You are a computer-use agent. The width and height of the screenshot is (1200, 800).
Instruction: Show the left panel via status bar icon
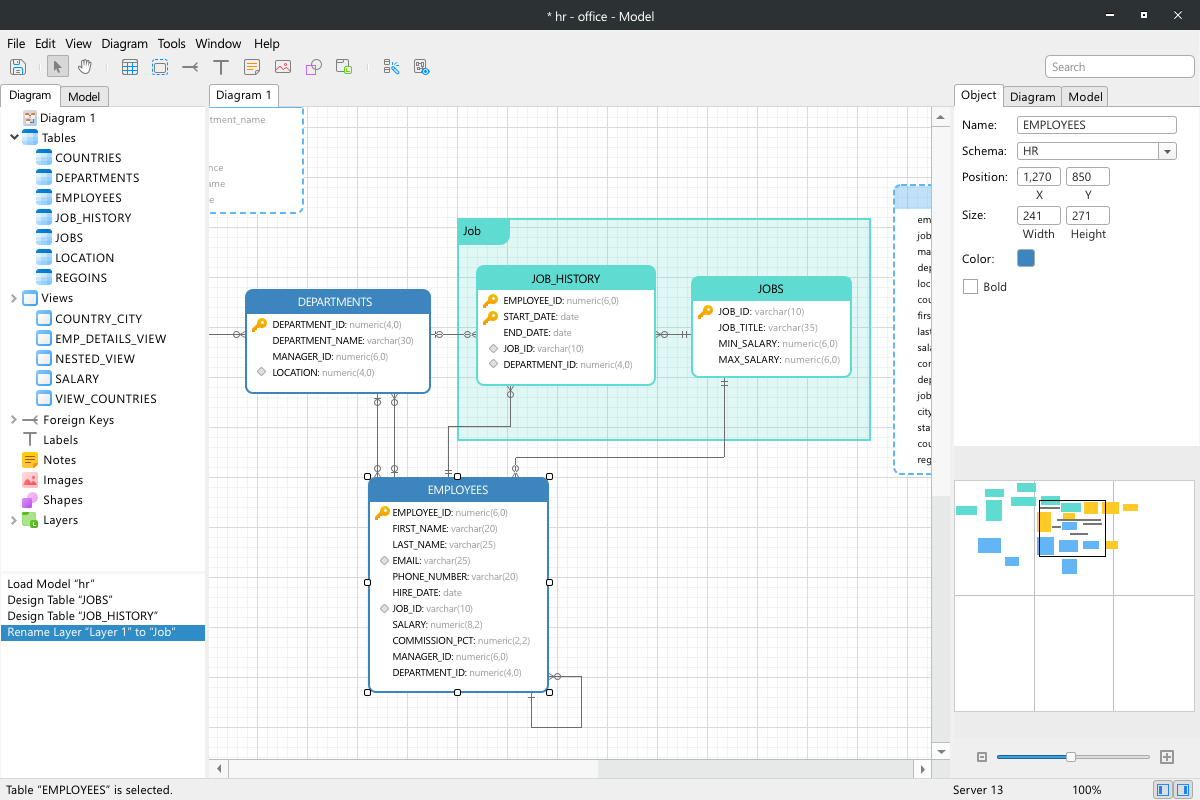pyautogui.click(x=1164, y=790)
